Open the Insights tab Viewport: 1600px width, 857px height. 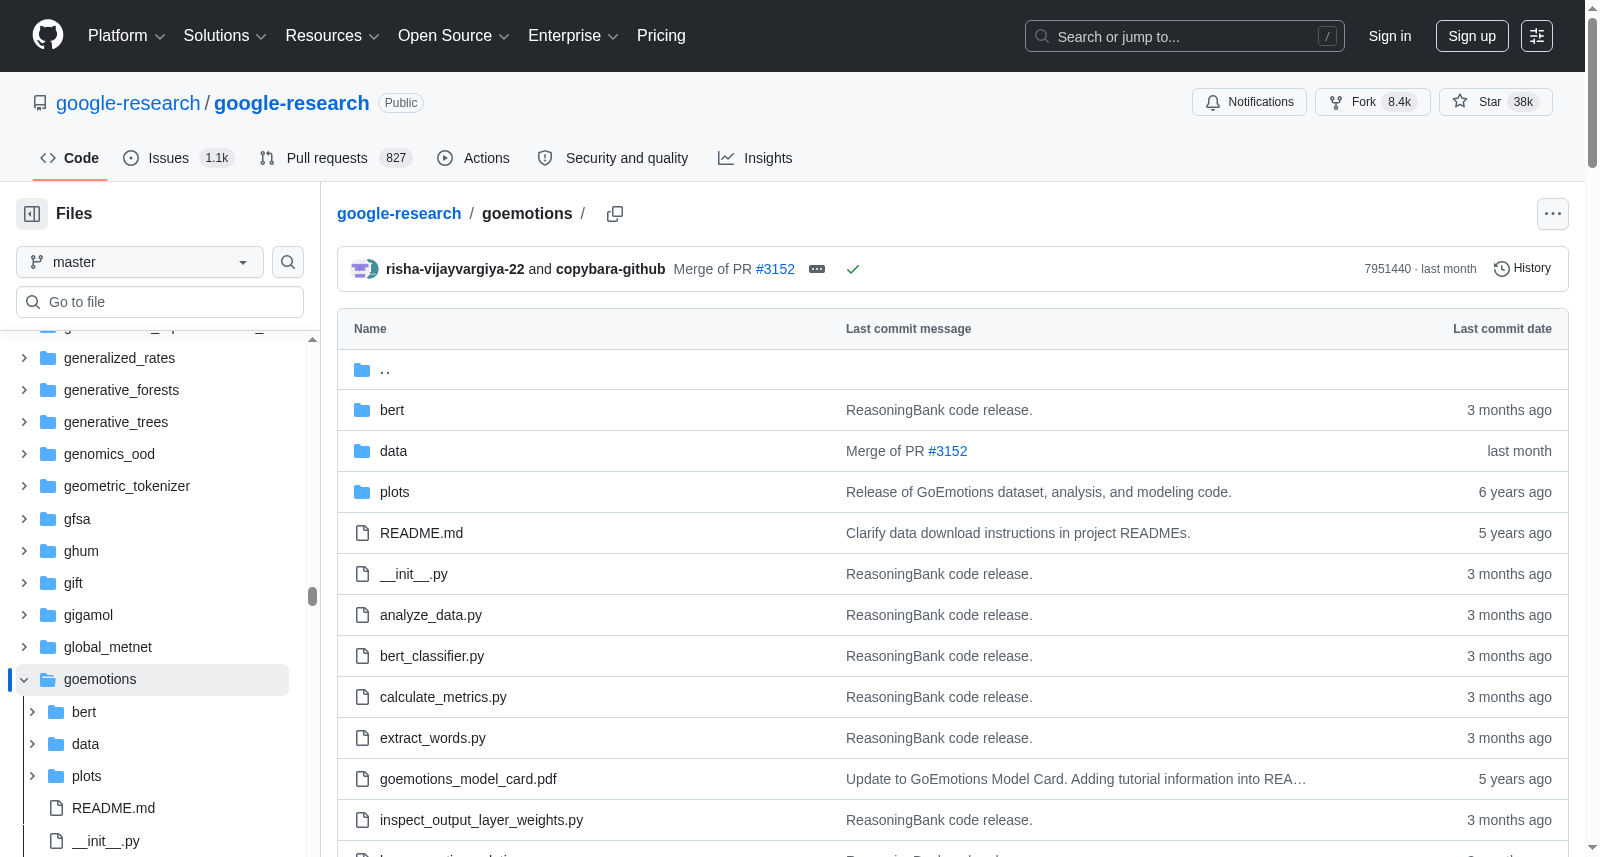pyautogui.click(x=755, y=158)
